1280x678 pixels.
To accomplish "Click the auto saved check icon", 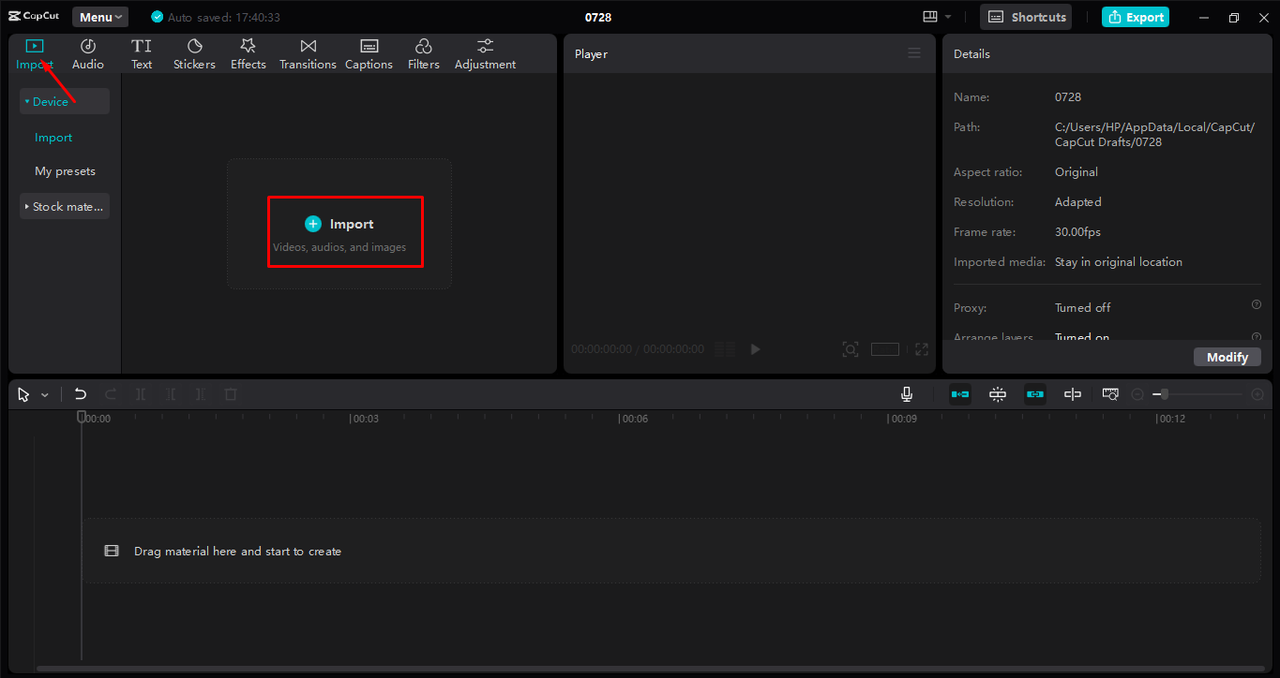I will coord(156,17).
